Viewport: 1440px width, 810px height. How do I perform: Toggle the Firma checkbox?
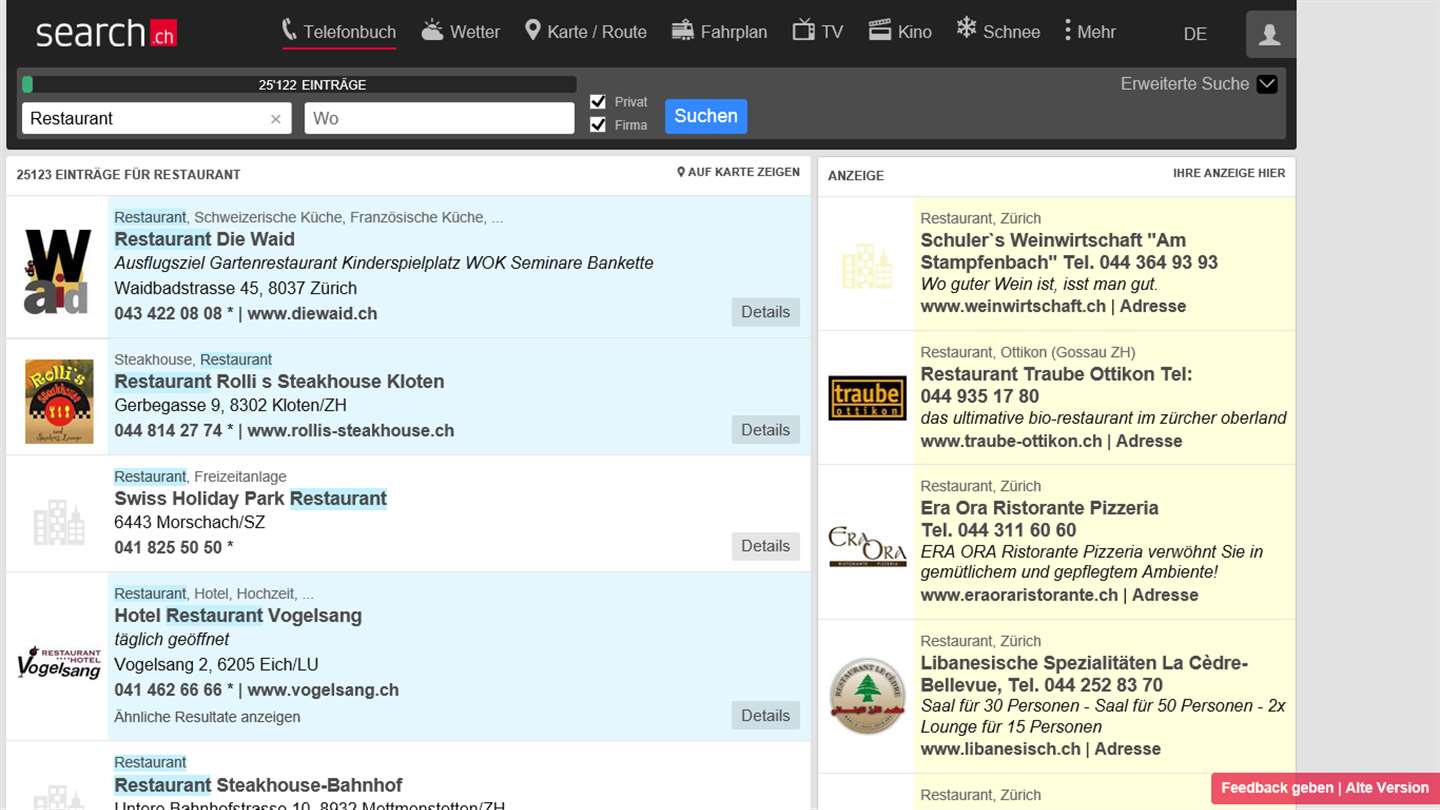coord(598,124)
